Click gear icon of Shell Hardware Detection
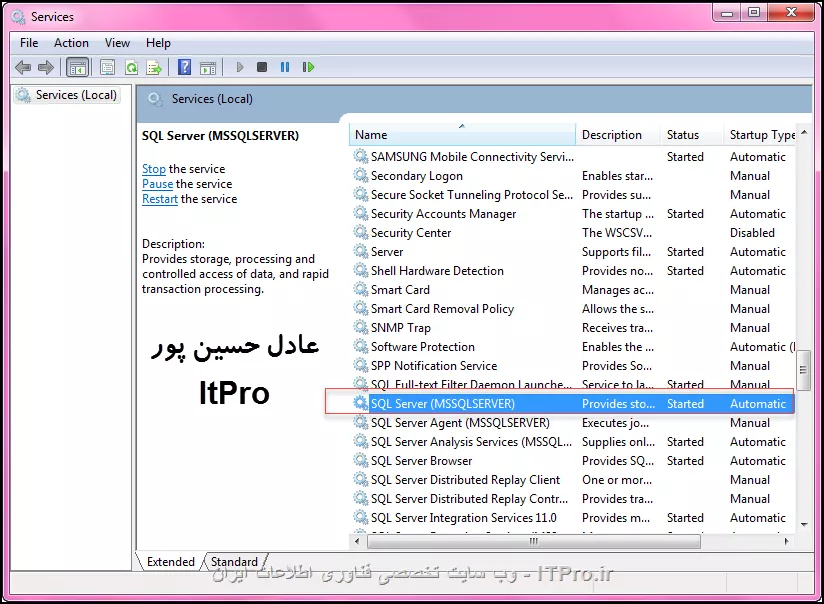 click(x=360, y=271)
